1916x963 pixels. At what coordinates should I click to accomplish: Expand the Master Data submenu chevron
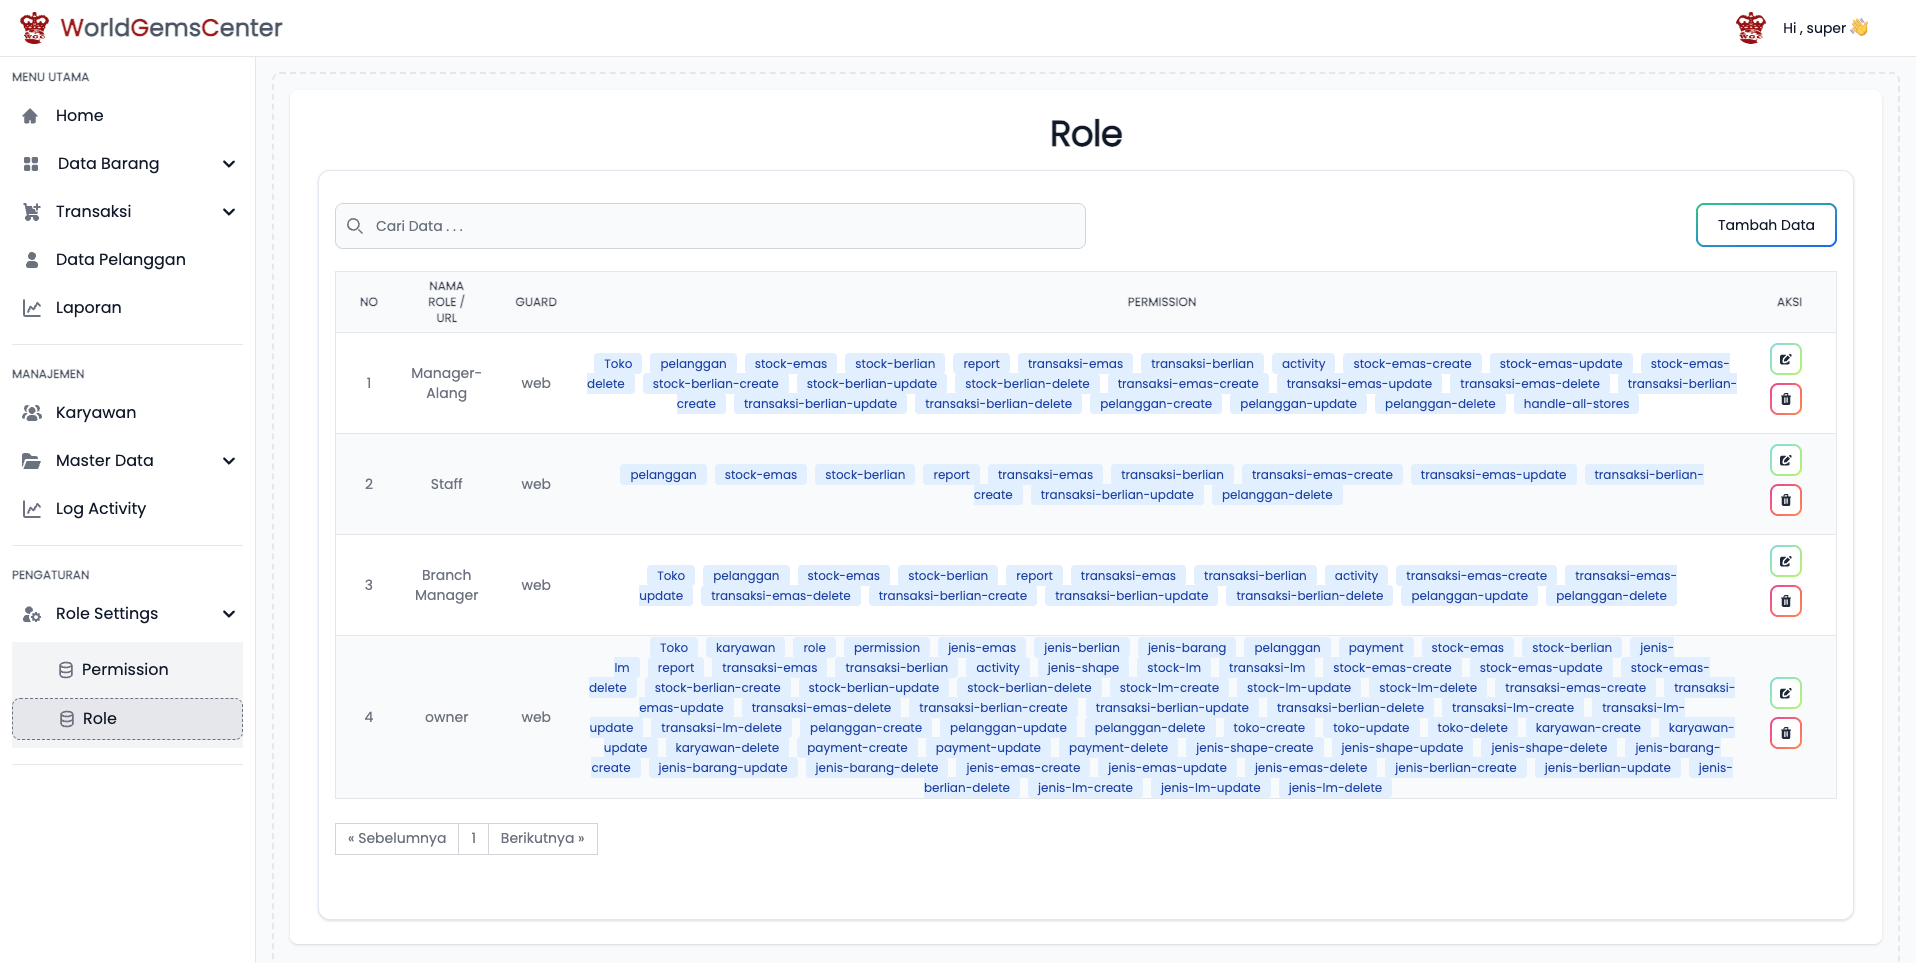coord(229,461)
